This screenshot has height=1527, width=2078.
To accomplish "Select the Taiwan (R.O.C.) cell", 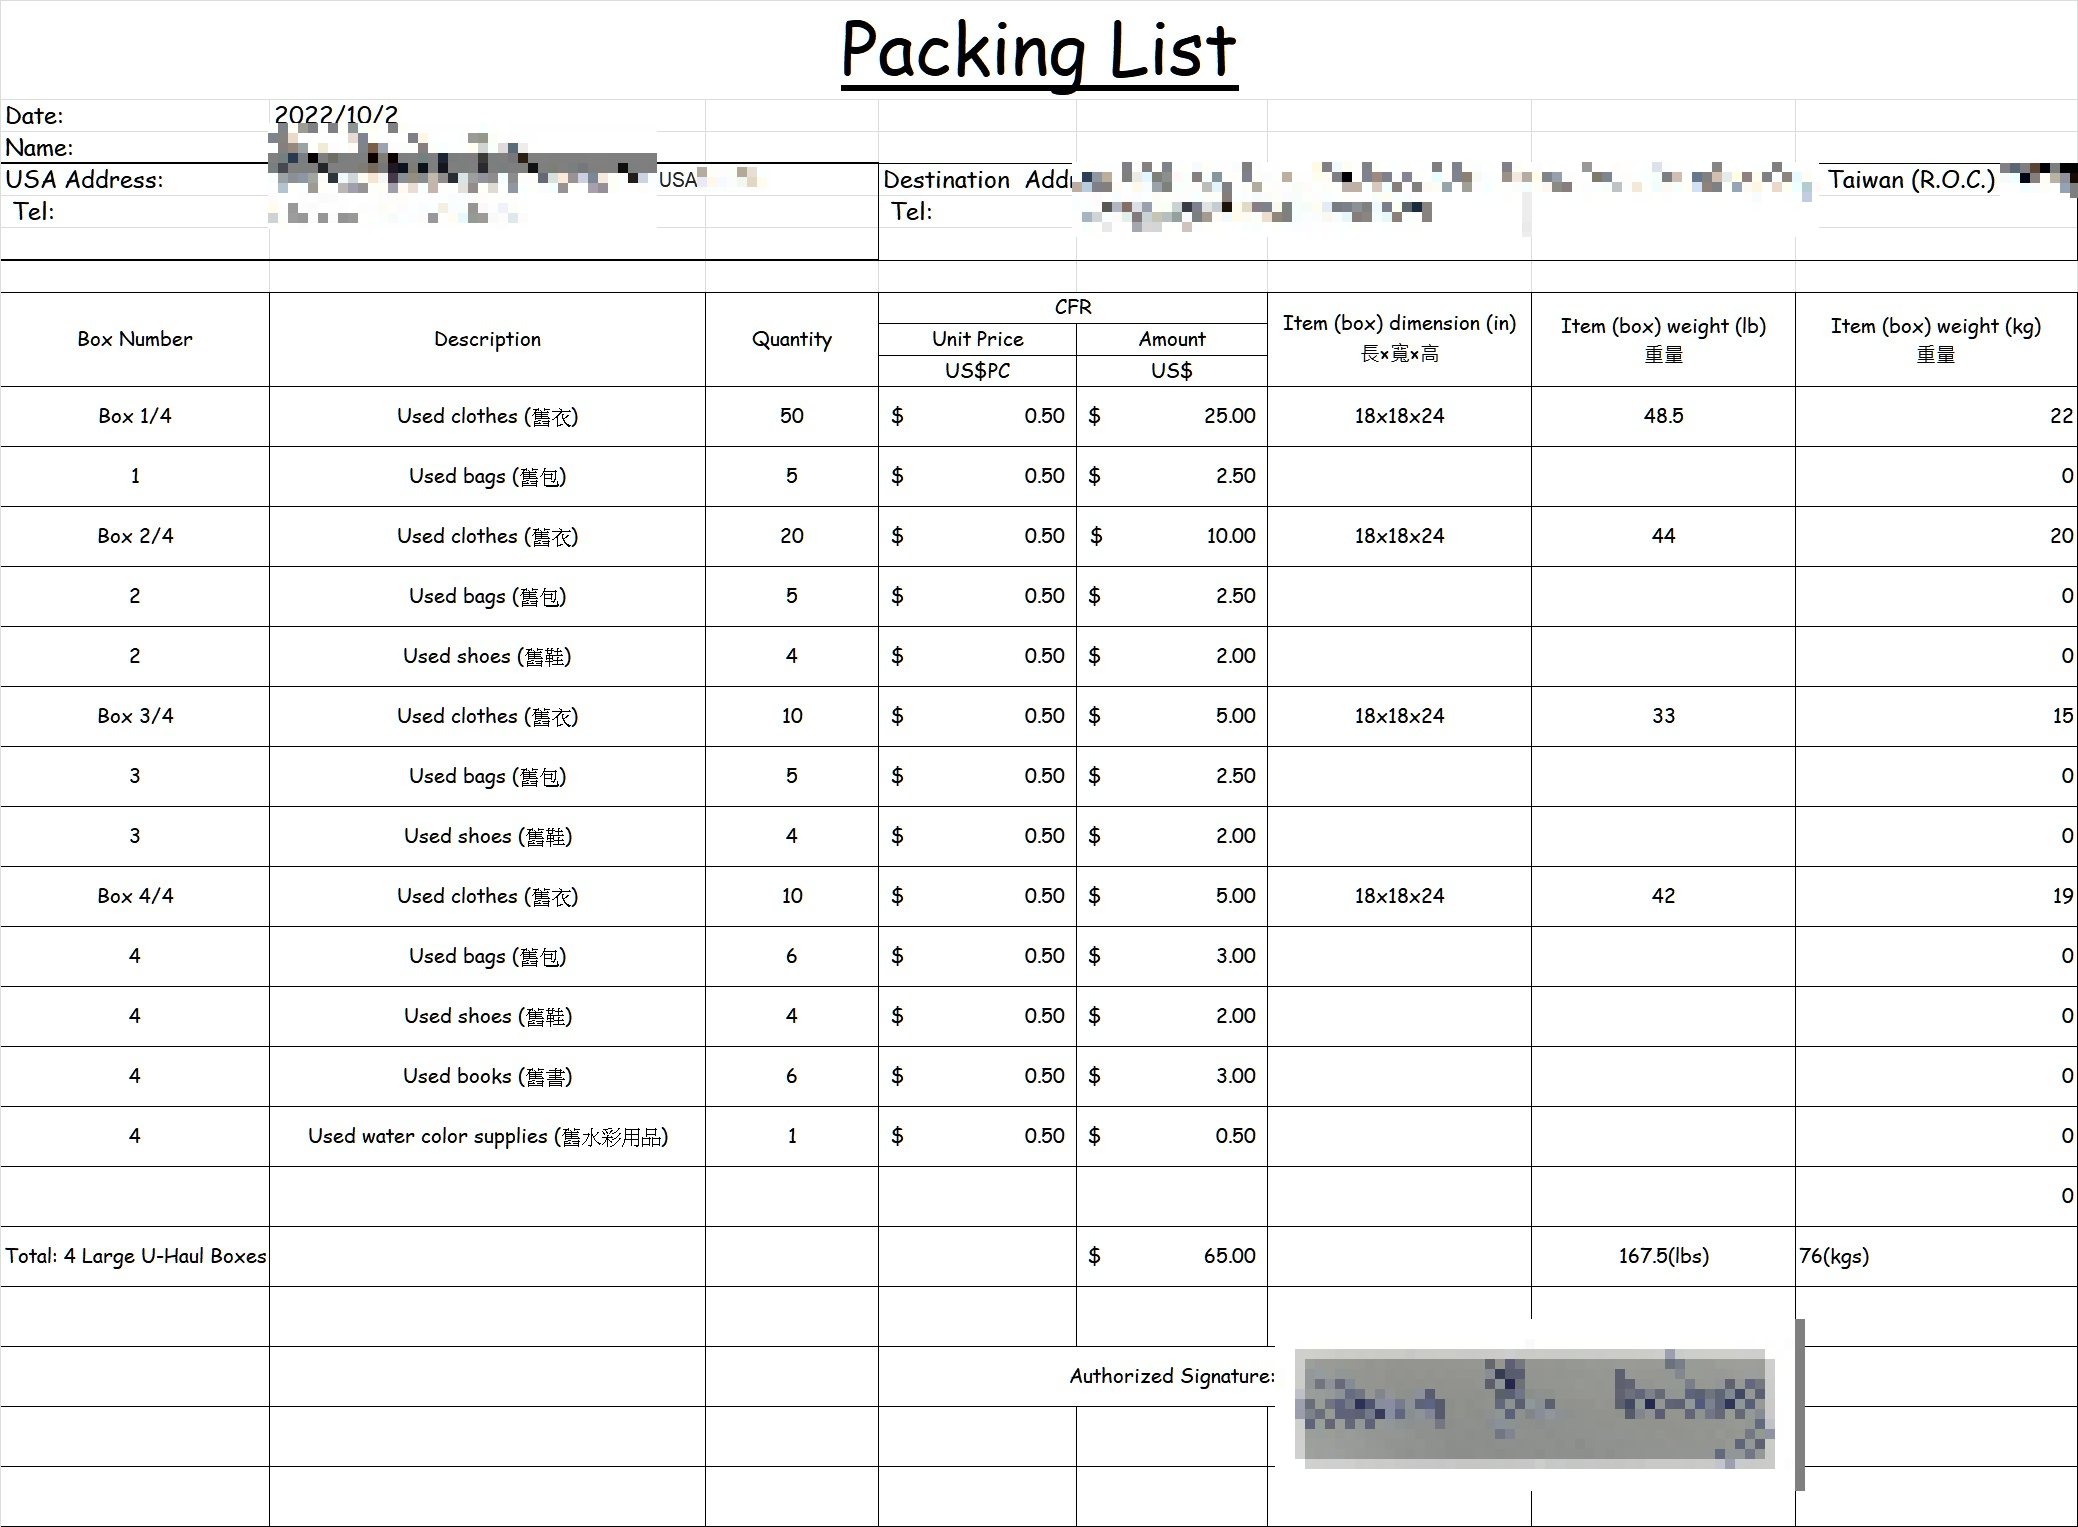I will tap(1911, 180).
